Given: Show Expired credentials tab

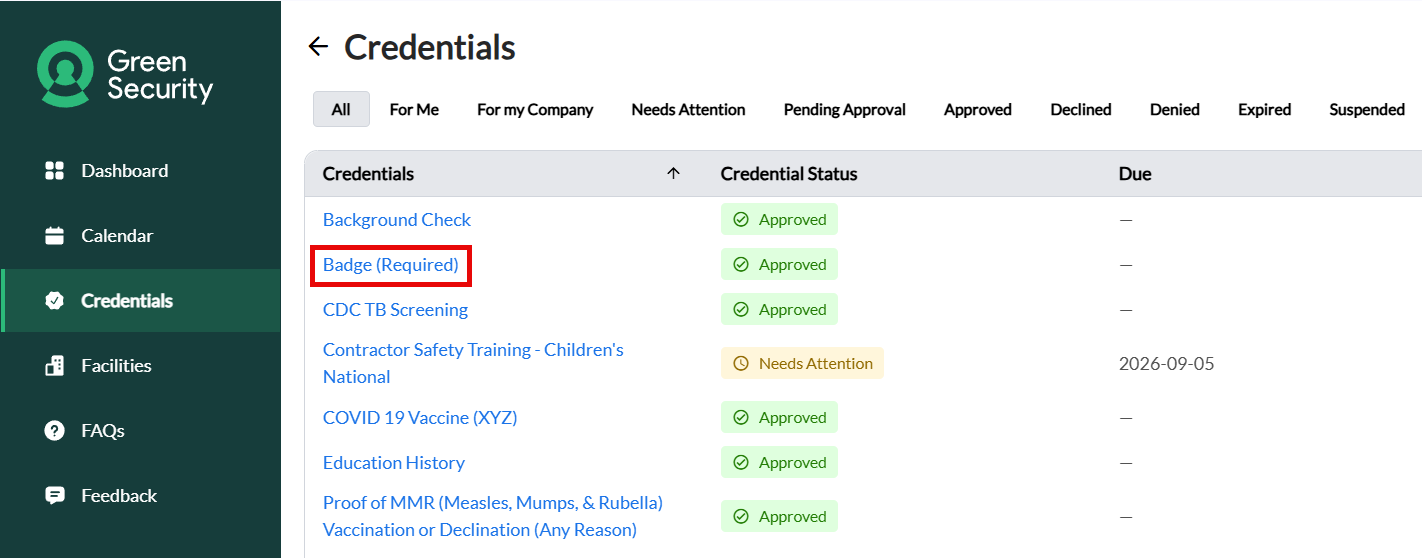Looking at the screenshot, I should point(1264,110).
